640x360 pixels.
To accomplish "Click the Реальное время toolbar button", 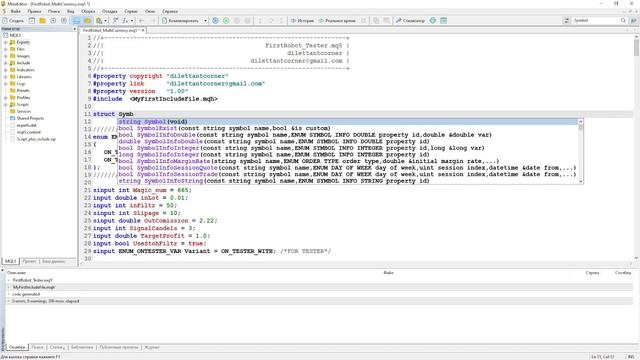I will 337,20.
